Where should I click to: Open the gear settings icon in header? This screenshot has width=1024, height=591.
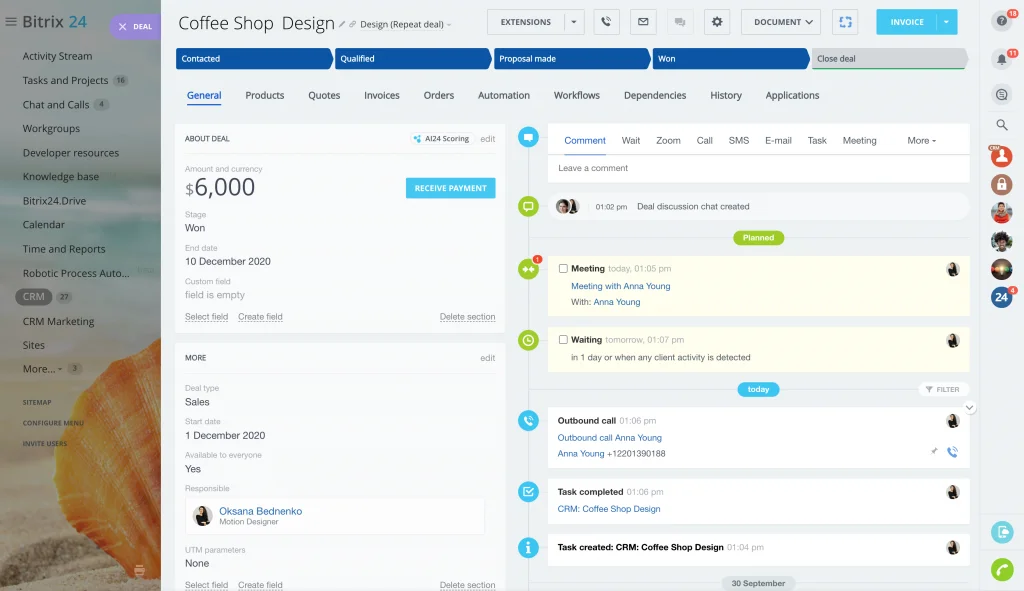pyautogui.click(x=717, y=22)
